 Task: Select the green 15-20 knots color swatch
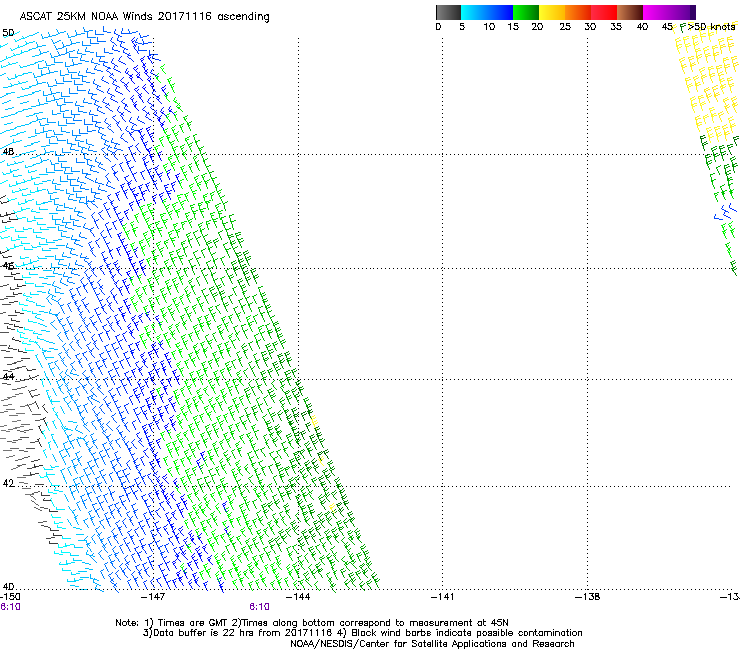pos(526,12)
